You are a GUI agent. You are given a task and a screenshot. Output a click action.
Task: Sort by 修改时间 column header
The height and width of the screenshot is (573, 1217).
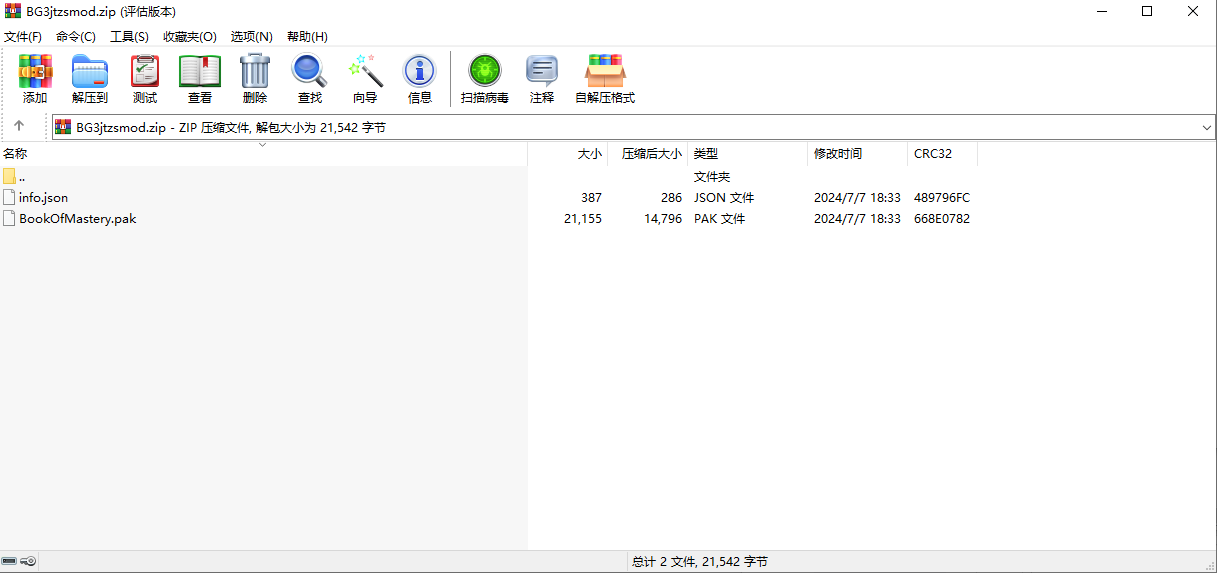[x=857, y=154]
